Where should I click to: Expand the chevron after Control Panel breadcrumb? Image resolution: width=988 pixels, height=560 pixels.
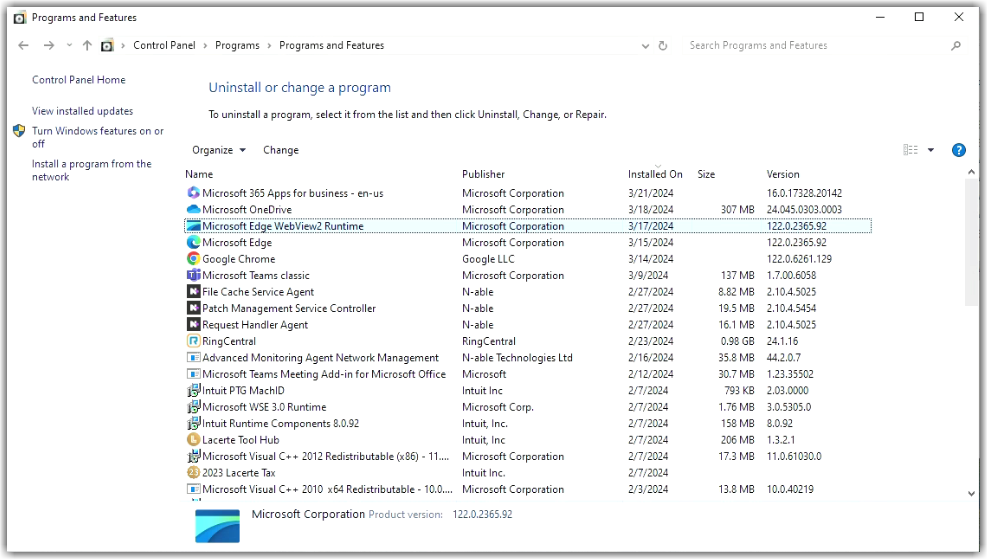(205, 45)
